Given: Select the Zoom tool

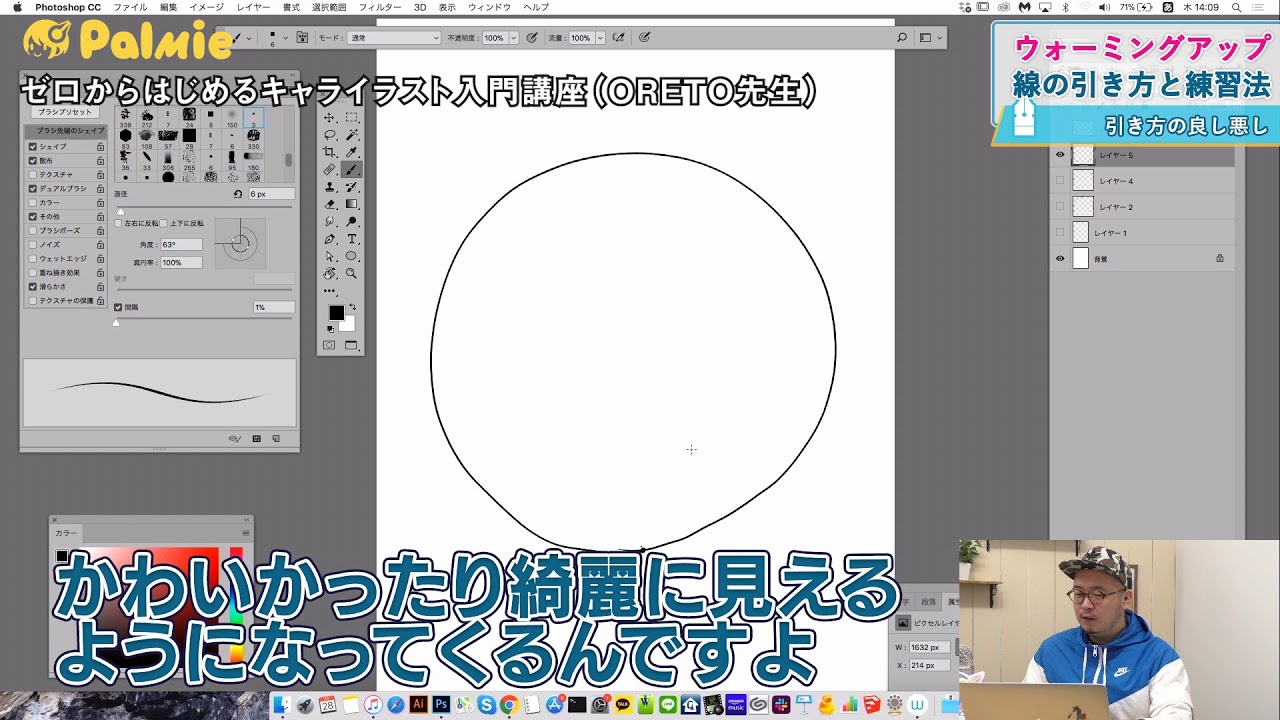Looking at the screenshot, I should [352, 273].
